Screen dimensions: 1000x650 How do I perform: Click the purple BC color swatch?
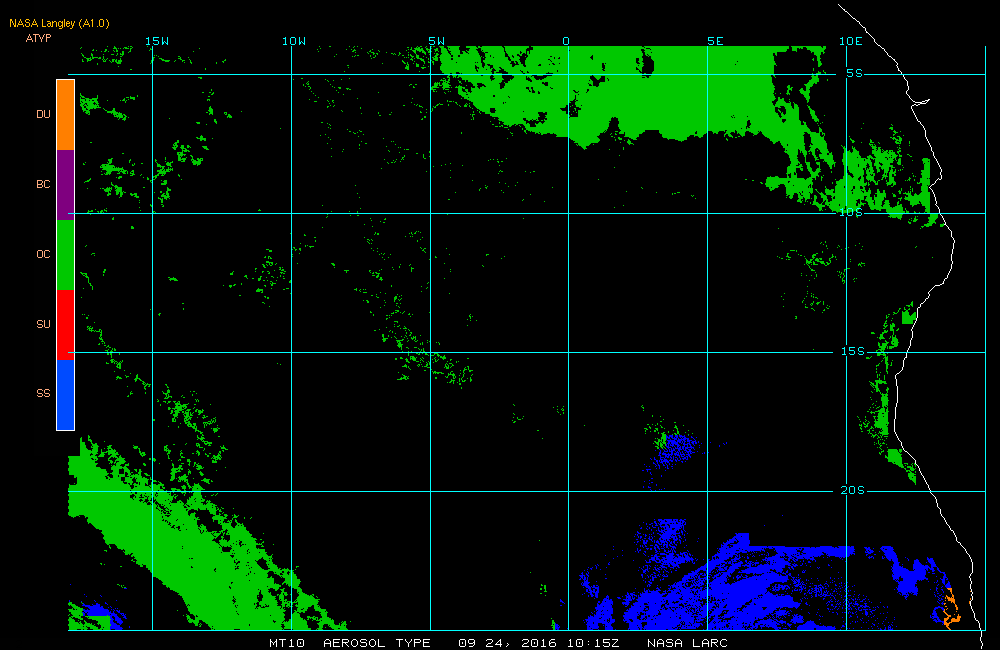point(66,185)
